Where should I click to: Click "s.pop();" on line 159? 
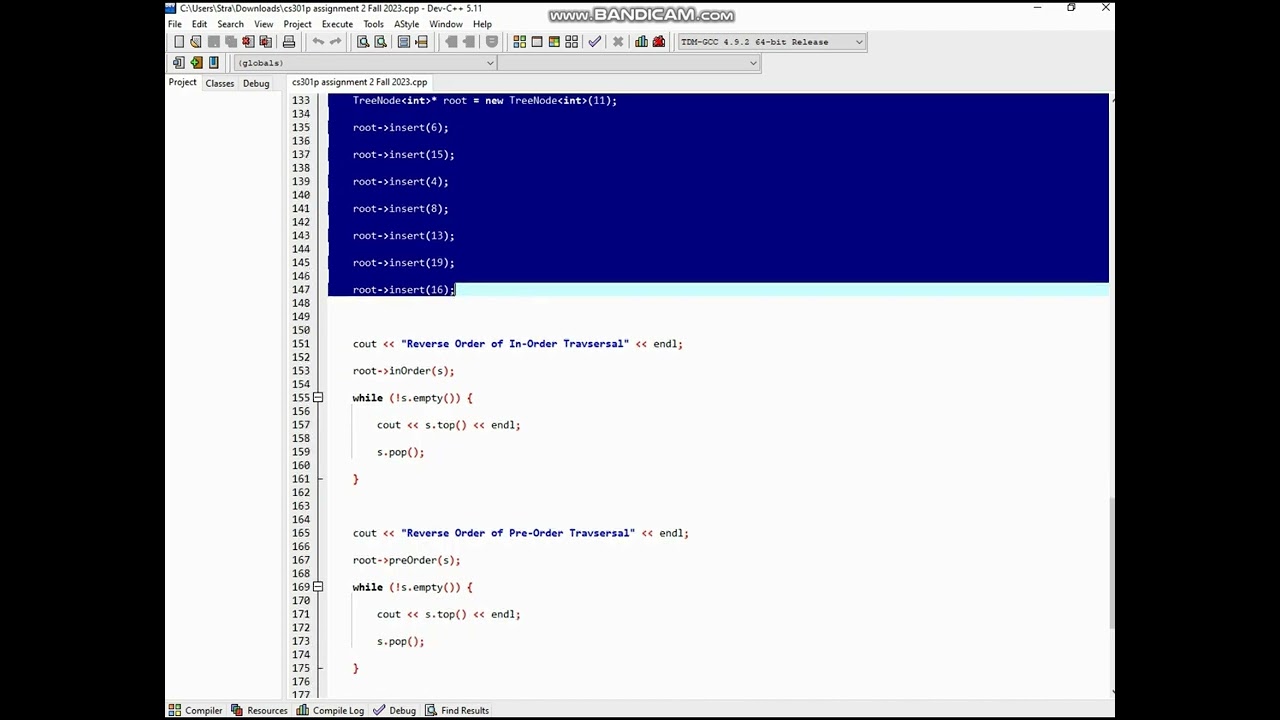point(400,452)
